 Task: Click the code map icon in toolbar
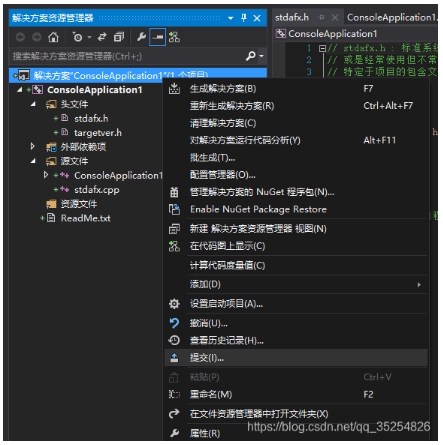coord(174,37)
